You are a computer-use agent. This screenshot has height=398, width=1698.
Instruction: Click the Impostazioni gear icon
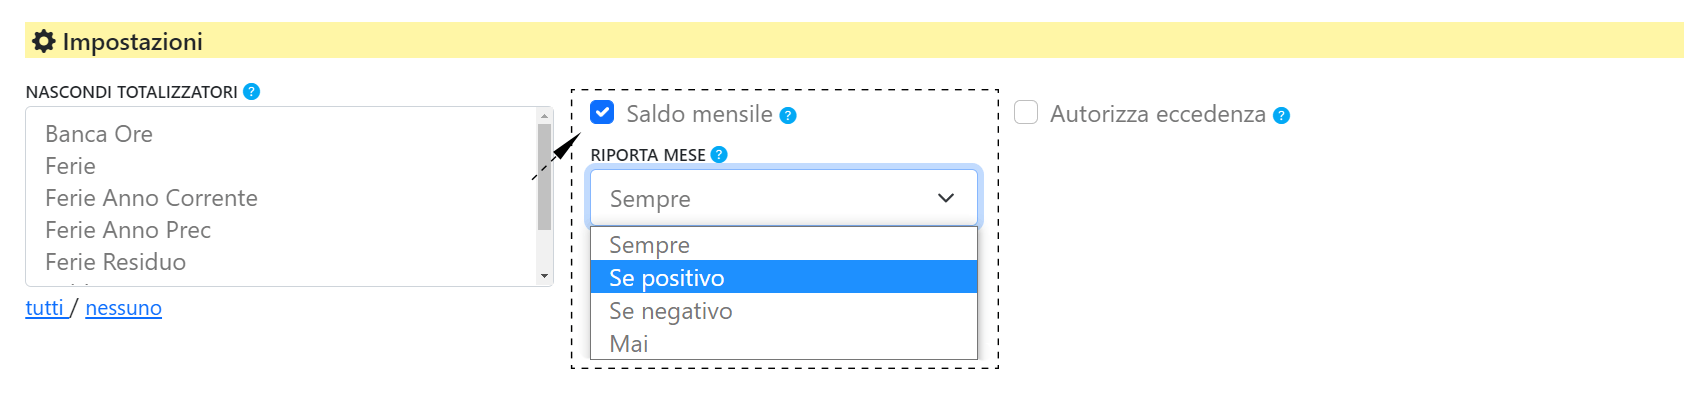pyautogui.click(x=44, y=41)
